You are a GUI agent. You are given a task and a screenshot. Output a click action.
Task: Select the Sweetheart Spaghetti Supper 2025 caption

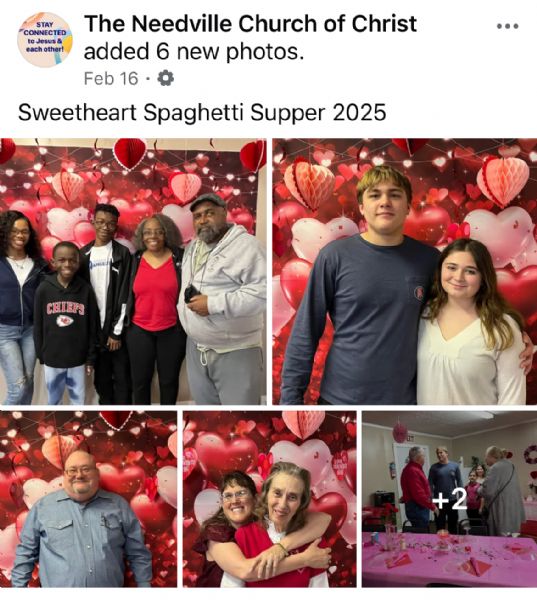click(202, 113)
